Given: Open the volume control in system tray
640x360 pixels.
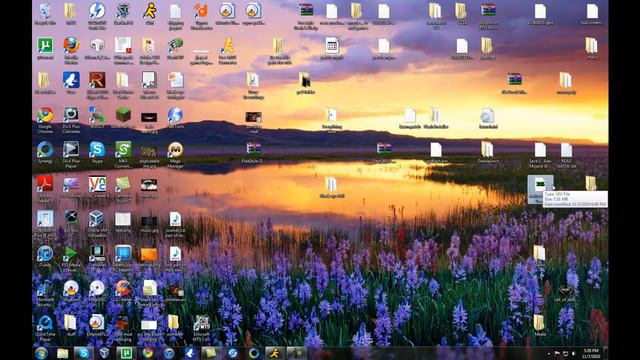Looking at the screenshot, I should click(573, 353).
